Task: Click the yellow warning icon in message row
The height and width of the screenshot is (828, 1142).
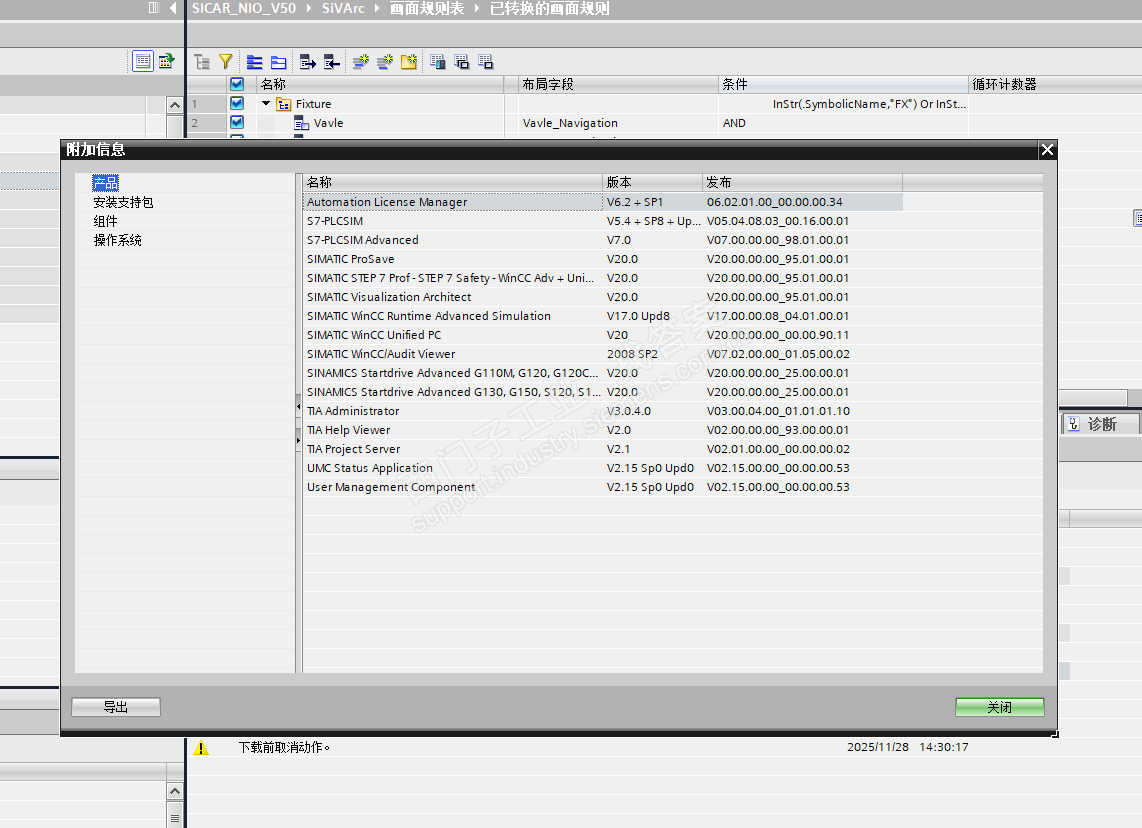Action: click(201, 747)
